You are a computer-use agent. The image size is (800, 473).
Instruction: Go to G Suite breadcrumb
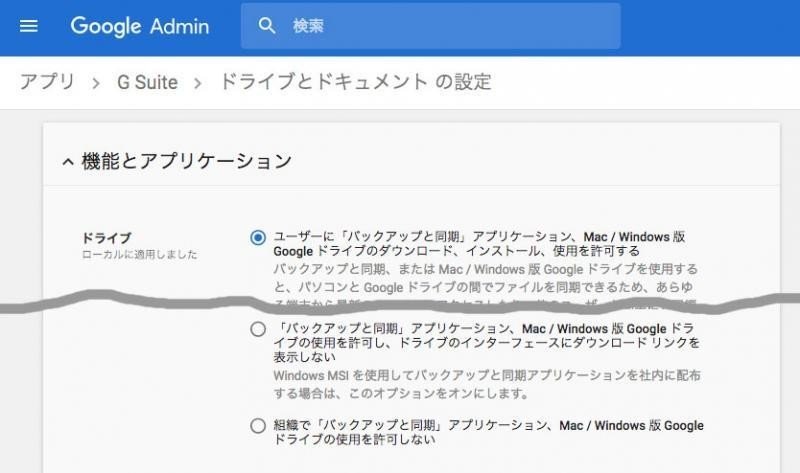point(147,82)
